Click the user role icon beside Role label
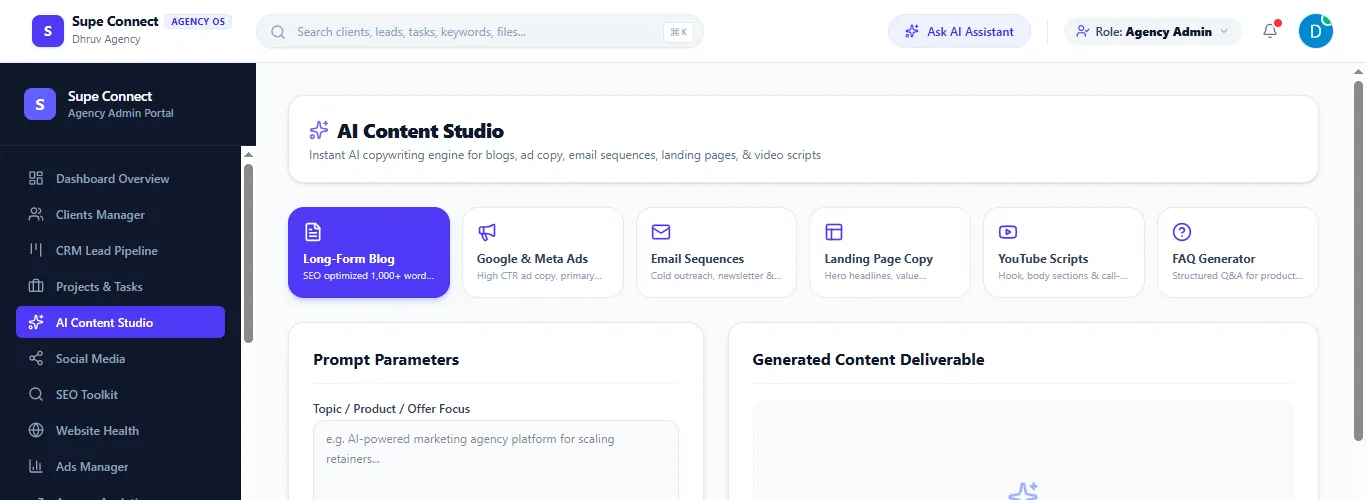The image size is (1366, 500). pos(1083,31)
